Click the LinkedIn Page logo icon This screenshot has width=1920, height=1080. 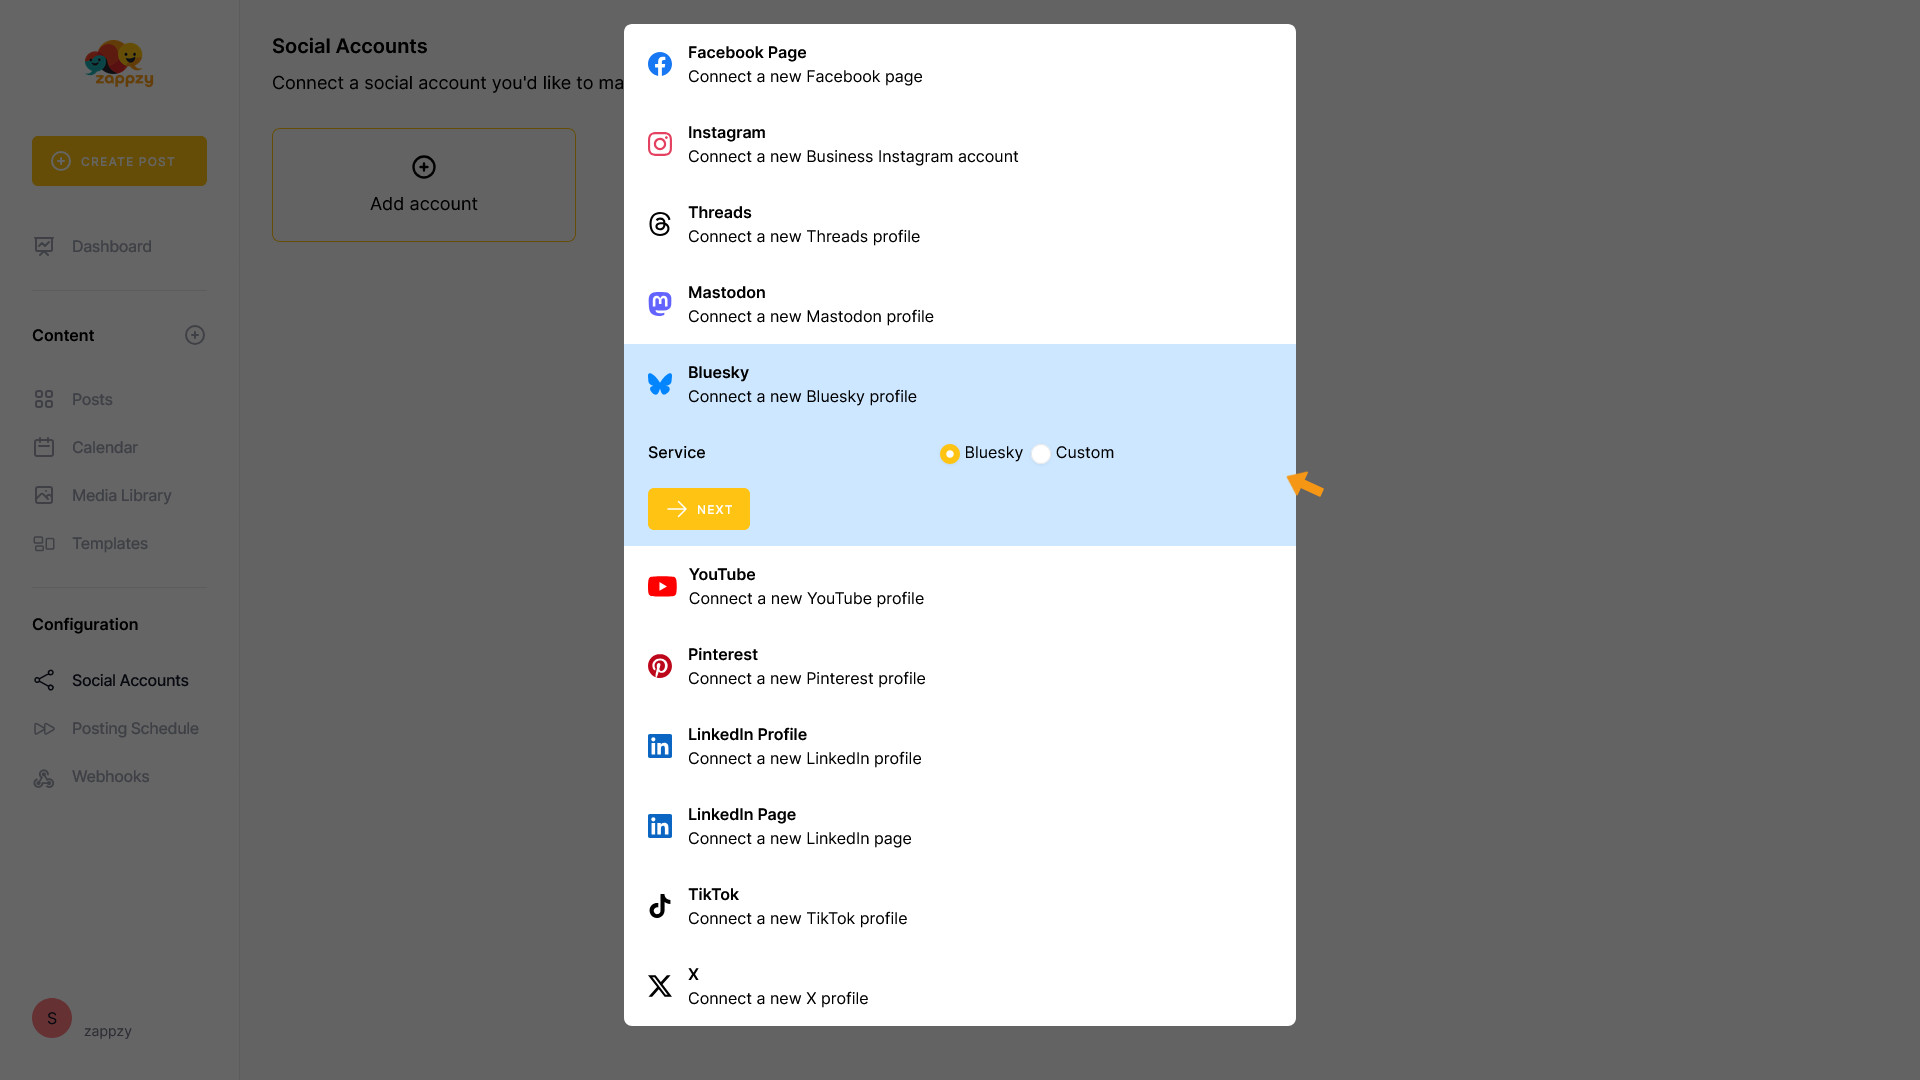tap(660, 826)
